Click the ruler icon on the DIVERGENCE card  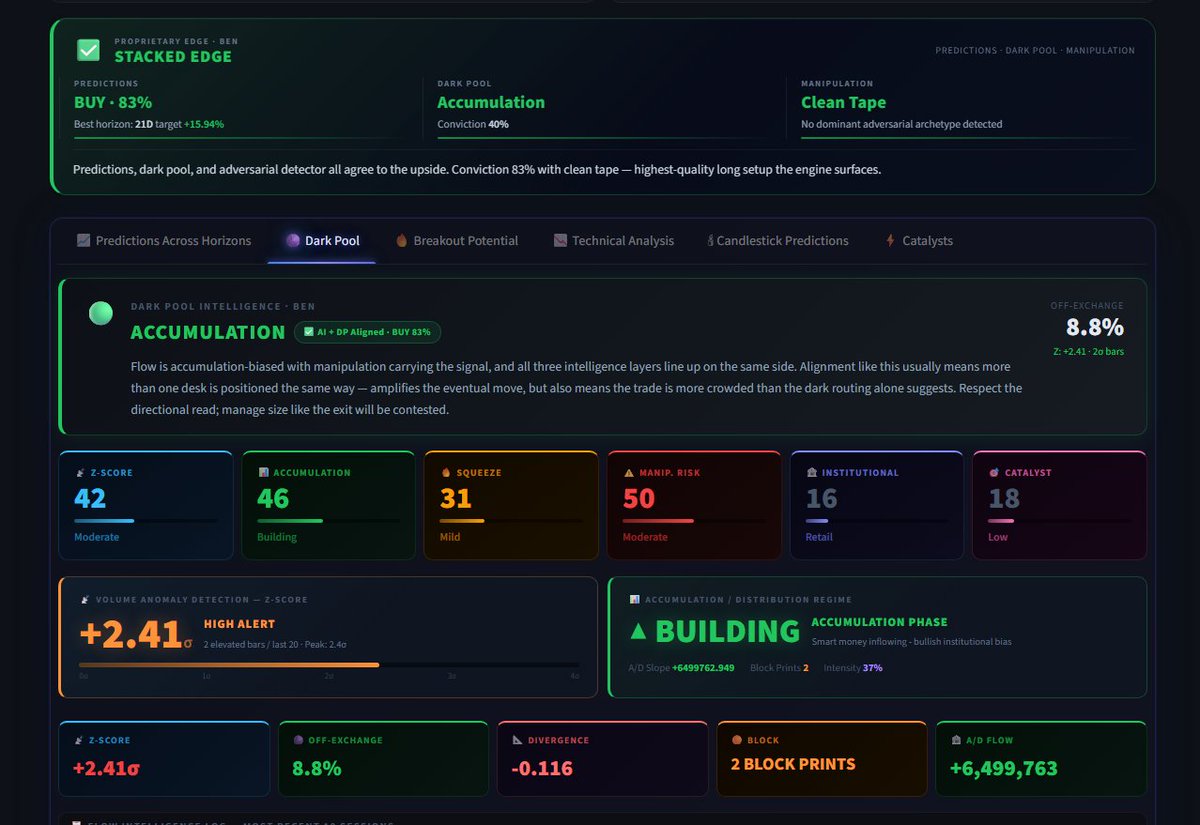tap(517, 741)
